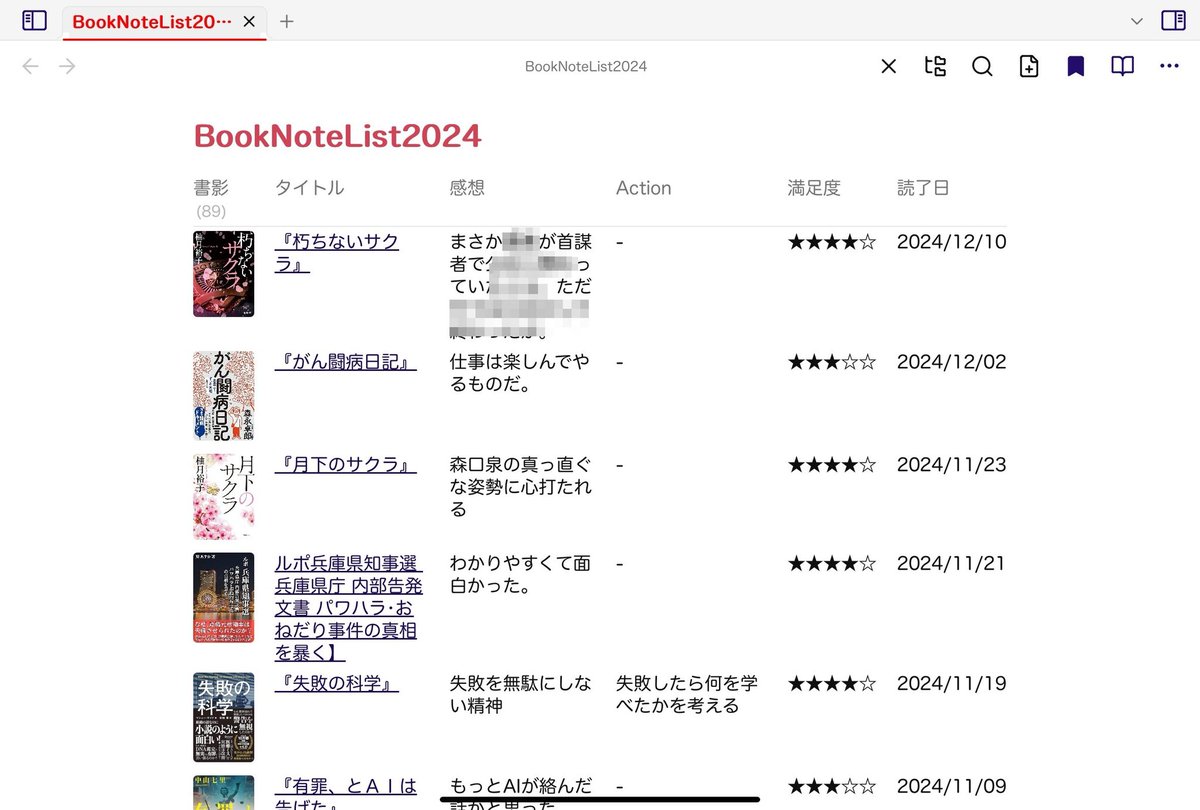Click the date 2024/11/09
This screenshot has height=810, width=1200.
click(x=951, y=786)
